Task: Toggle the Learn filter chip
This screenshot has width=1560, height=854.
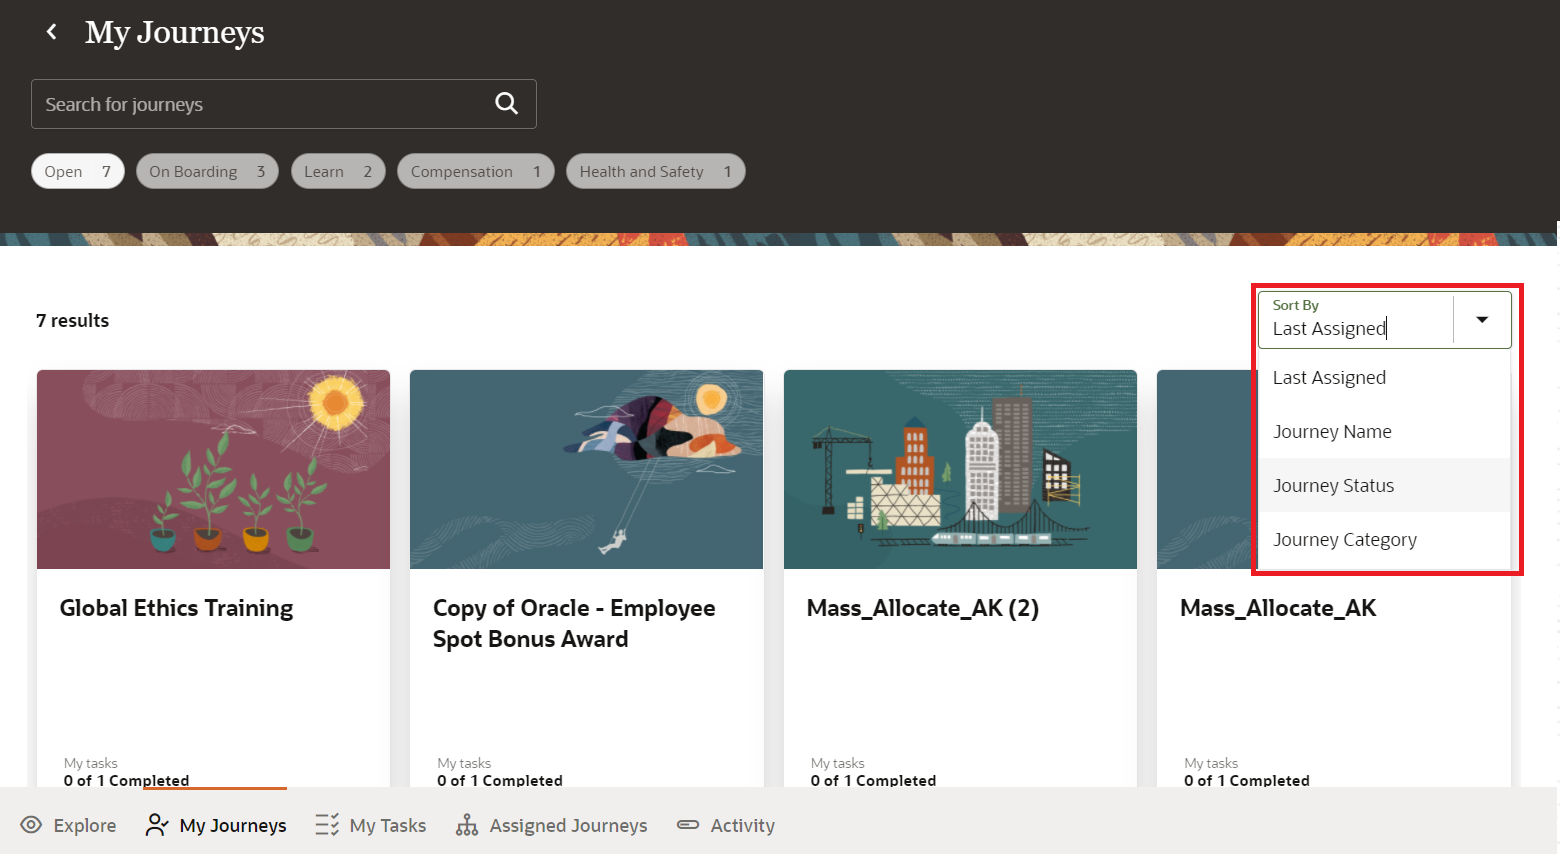Action: click(x=338, y=171)
